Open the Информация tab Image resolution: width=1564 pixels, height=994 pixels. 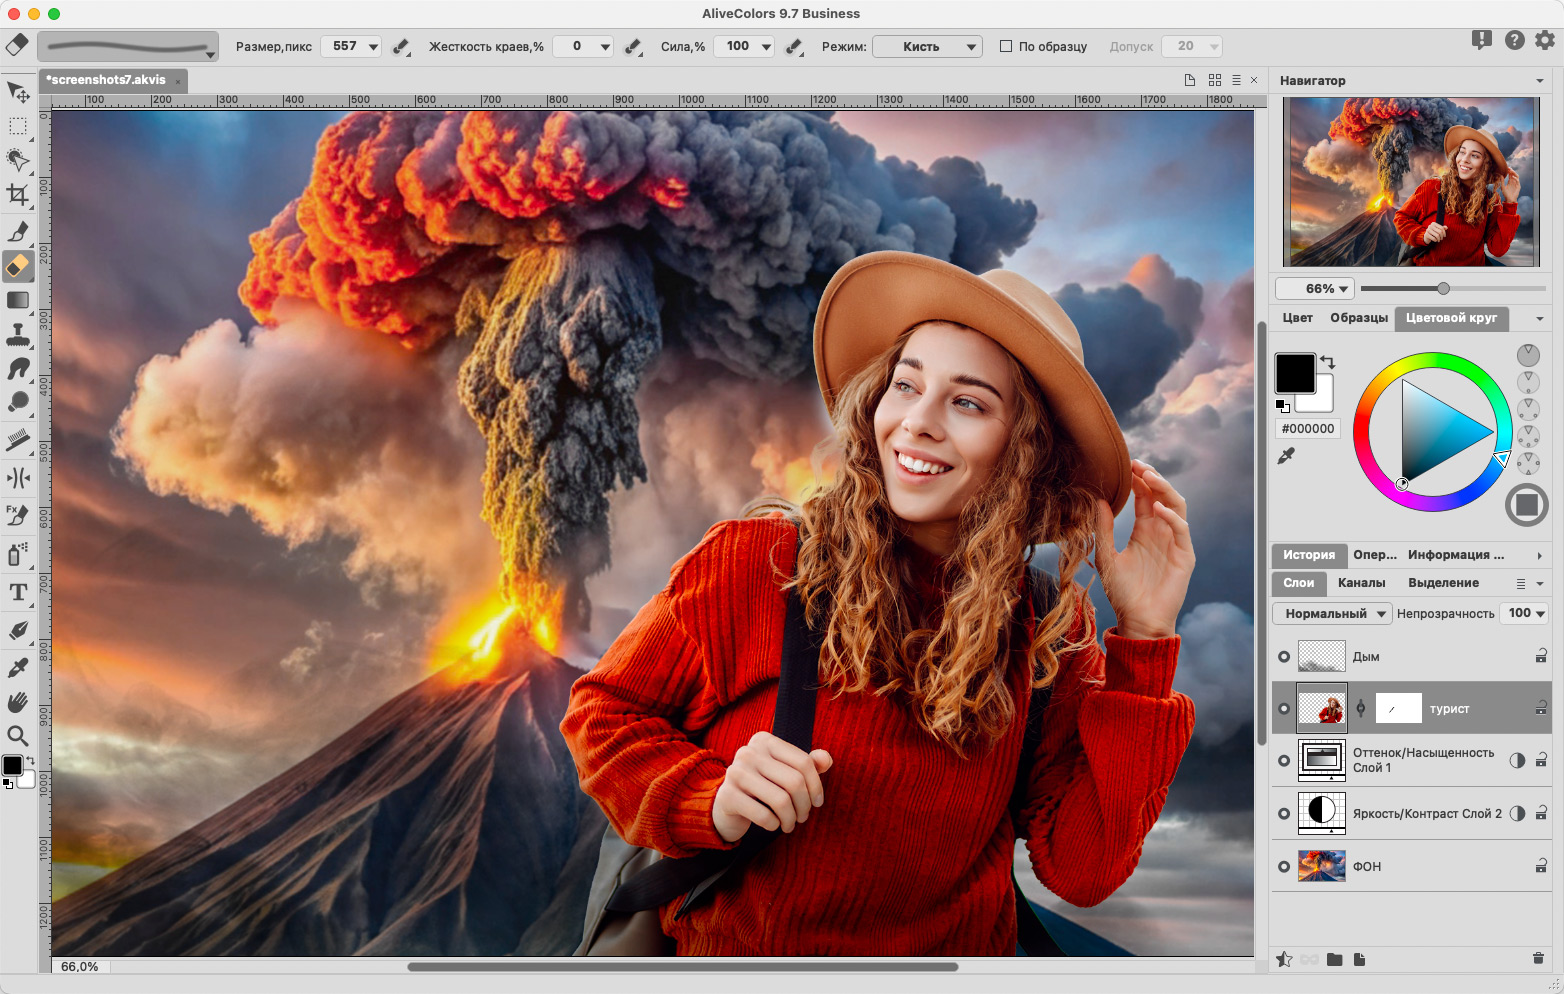point(1456,555)
